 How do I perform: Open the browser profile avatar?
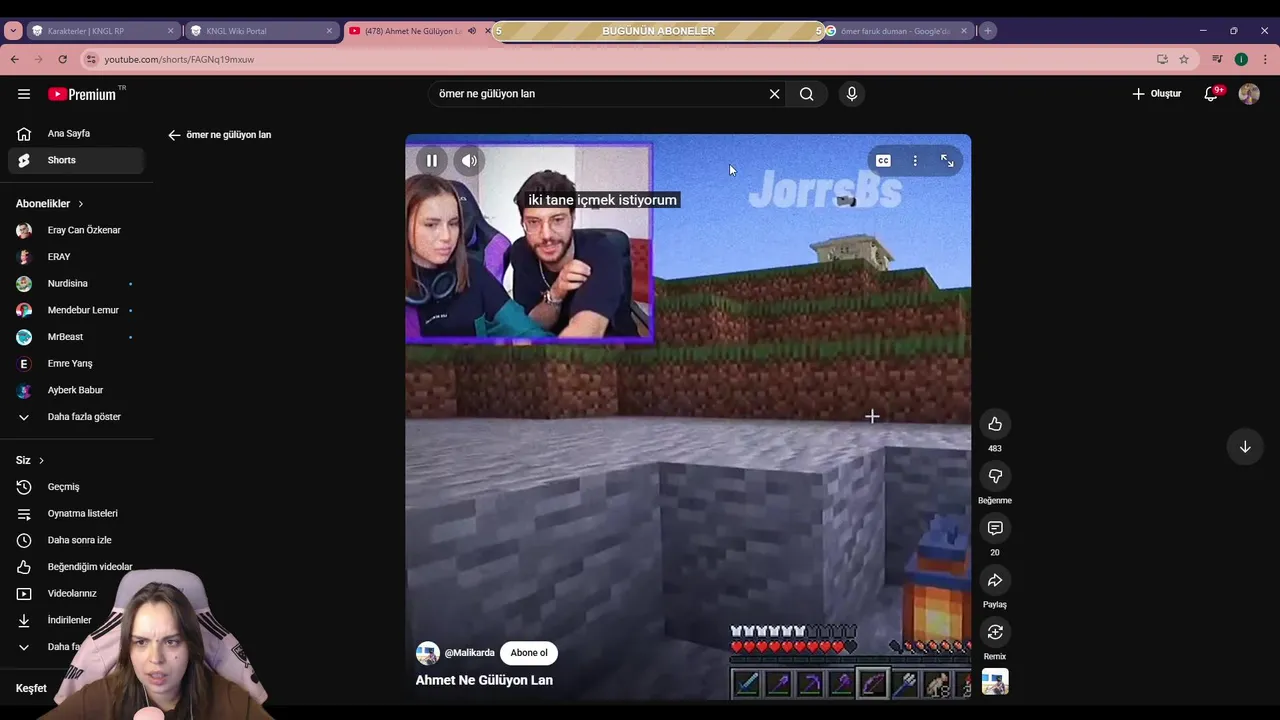coord(1241,60)
